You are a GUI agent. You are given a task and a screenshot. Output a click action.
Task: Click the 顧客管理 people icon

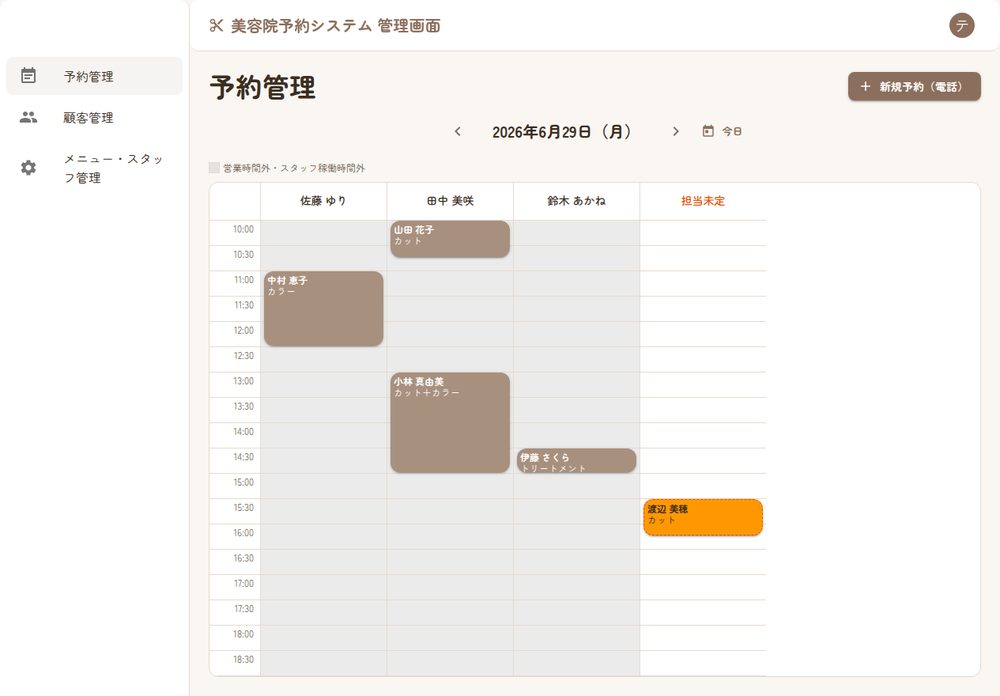(28, 117)
